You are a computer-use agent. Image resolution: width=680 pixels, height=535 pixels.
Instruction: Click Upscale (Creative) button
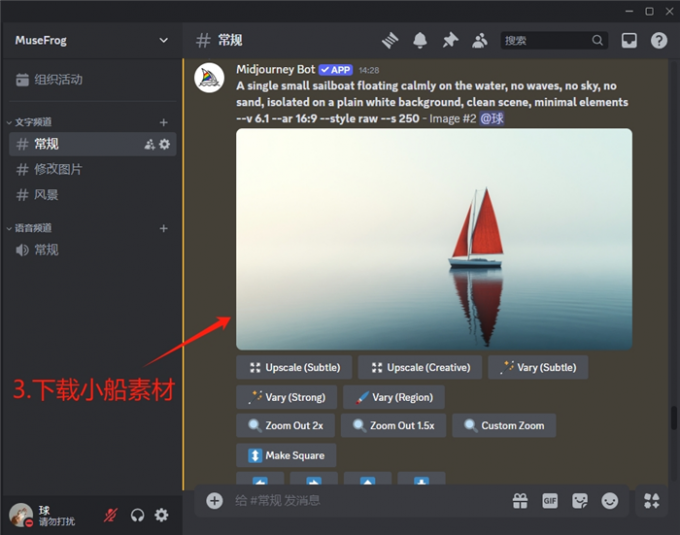click(420, 367)
